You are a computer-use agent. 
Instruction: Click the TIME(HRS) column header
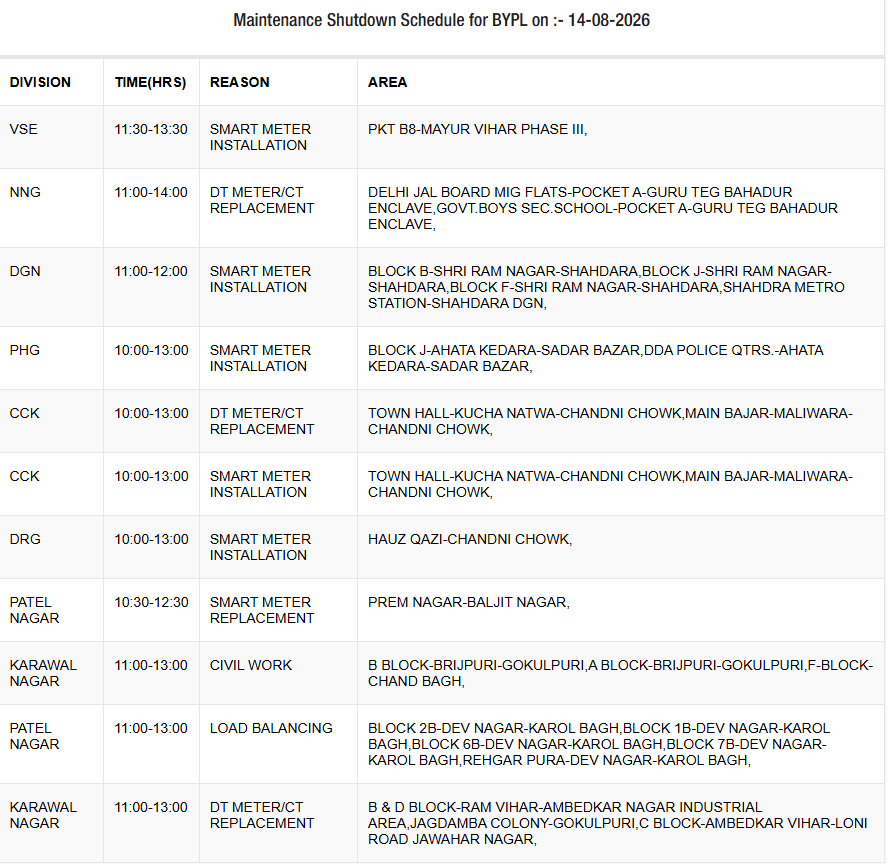(x=150, y=82)
